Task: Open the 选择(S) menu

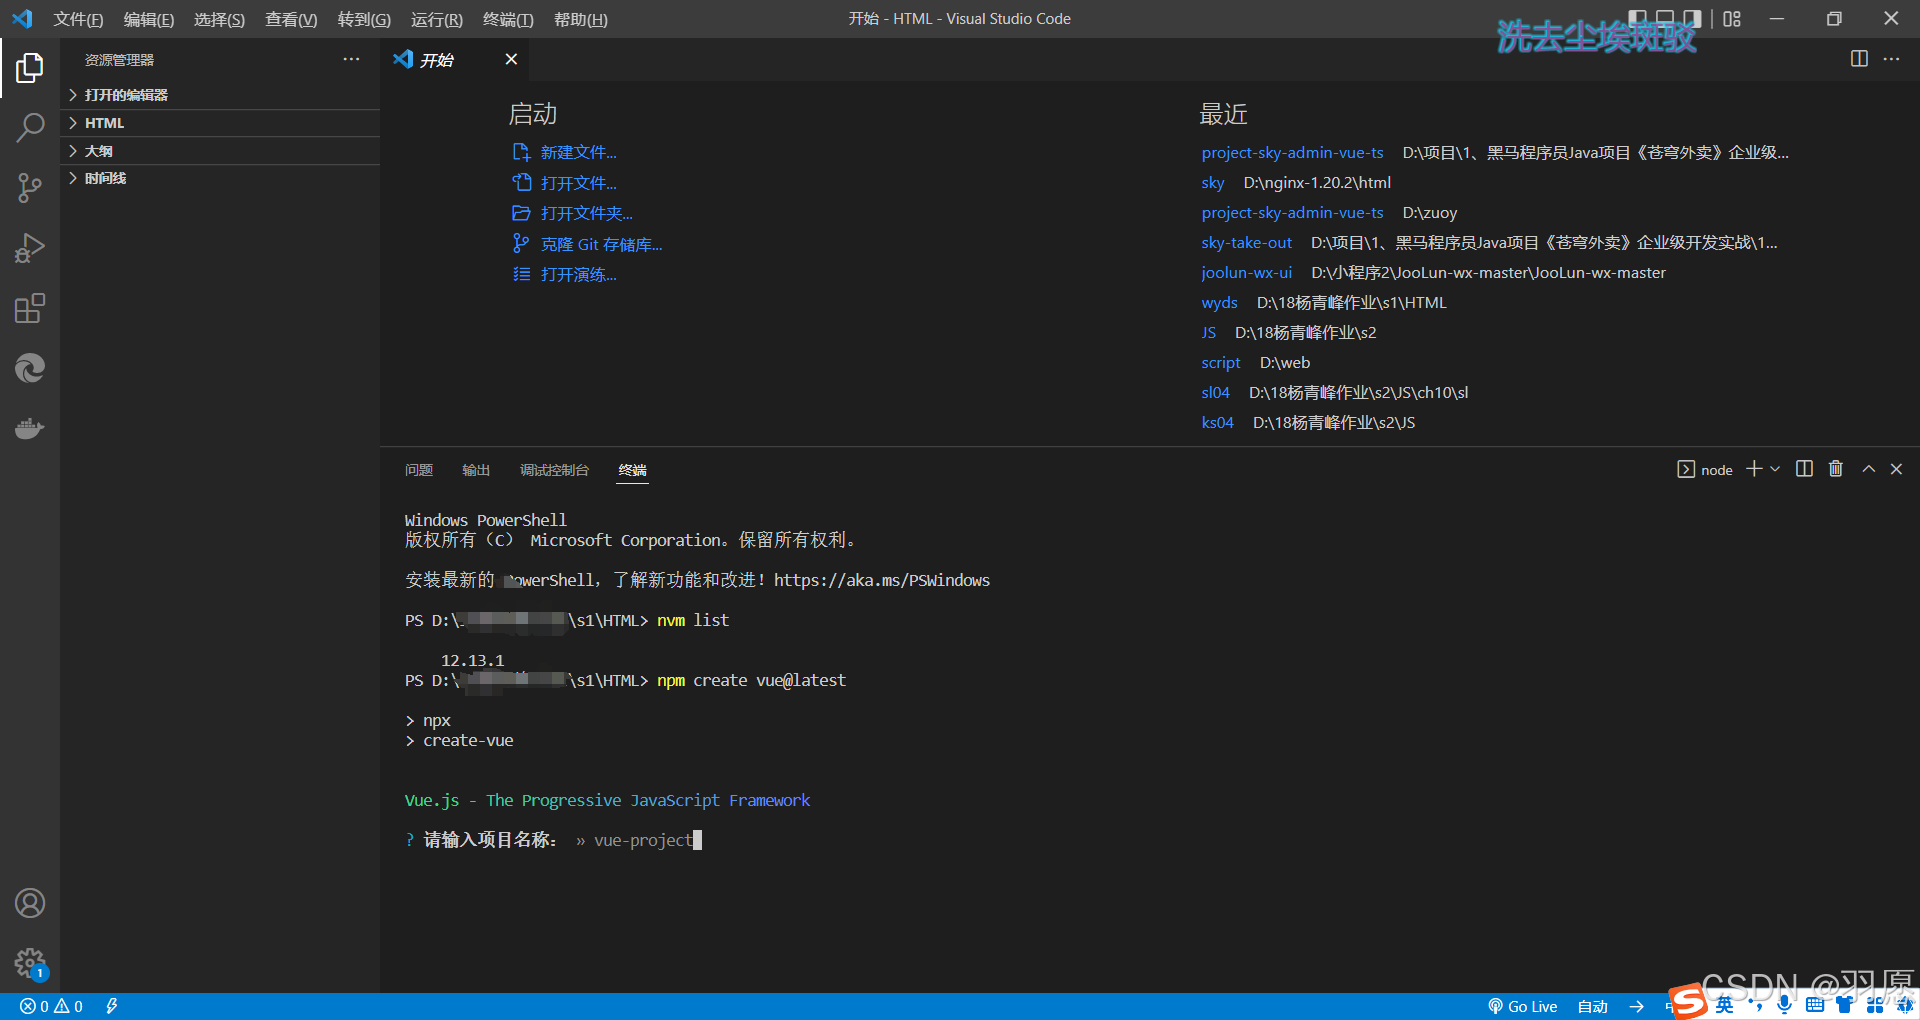Action: pyautogui.click(x=219, y=19)
